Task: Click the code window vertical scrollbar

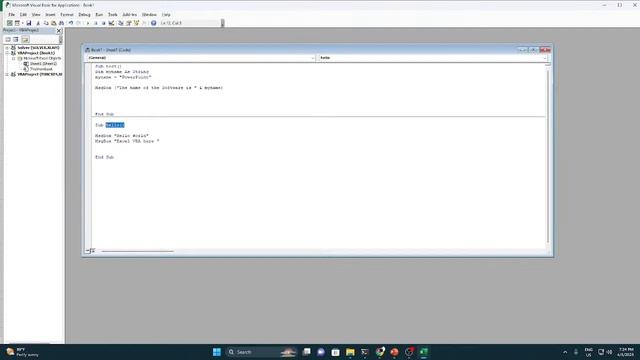Action: pyautogui.click(x=548, y=155)
